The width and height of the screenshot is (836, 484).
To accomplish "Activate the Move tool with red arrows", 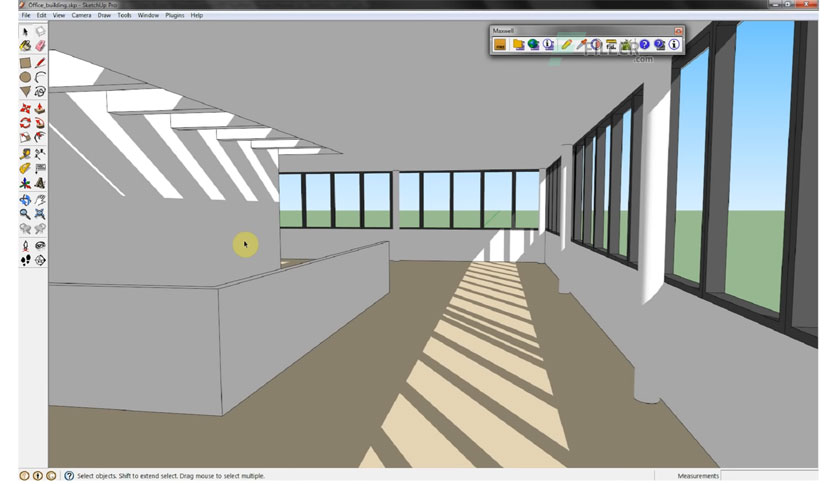I will click(25, 108).
